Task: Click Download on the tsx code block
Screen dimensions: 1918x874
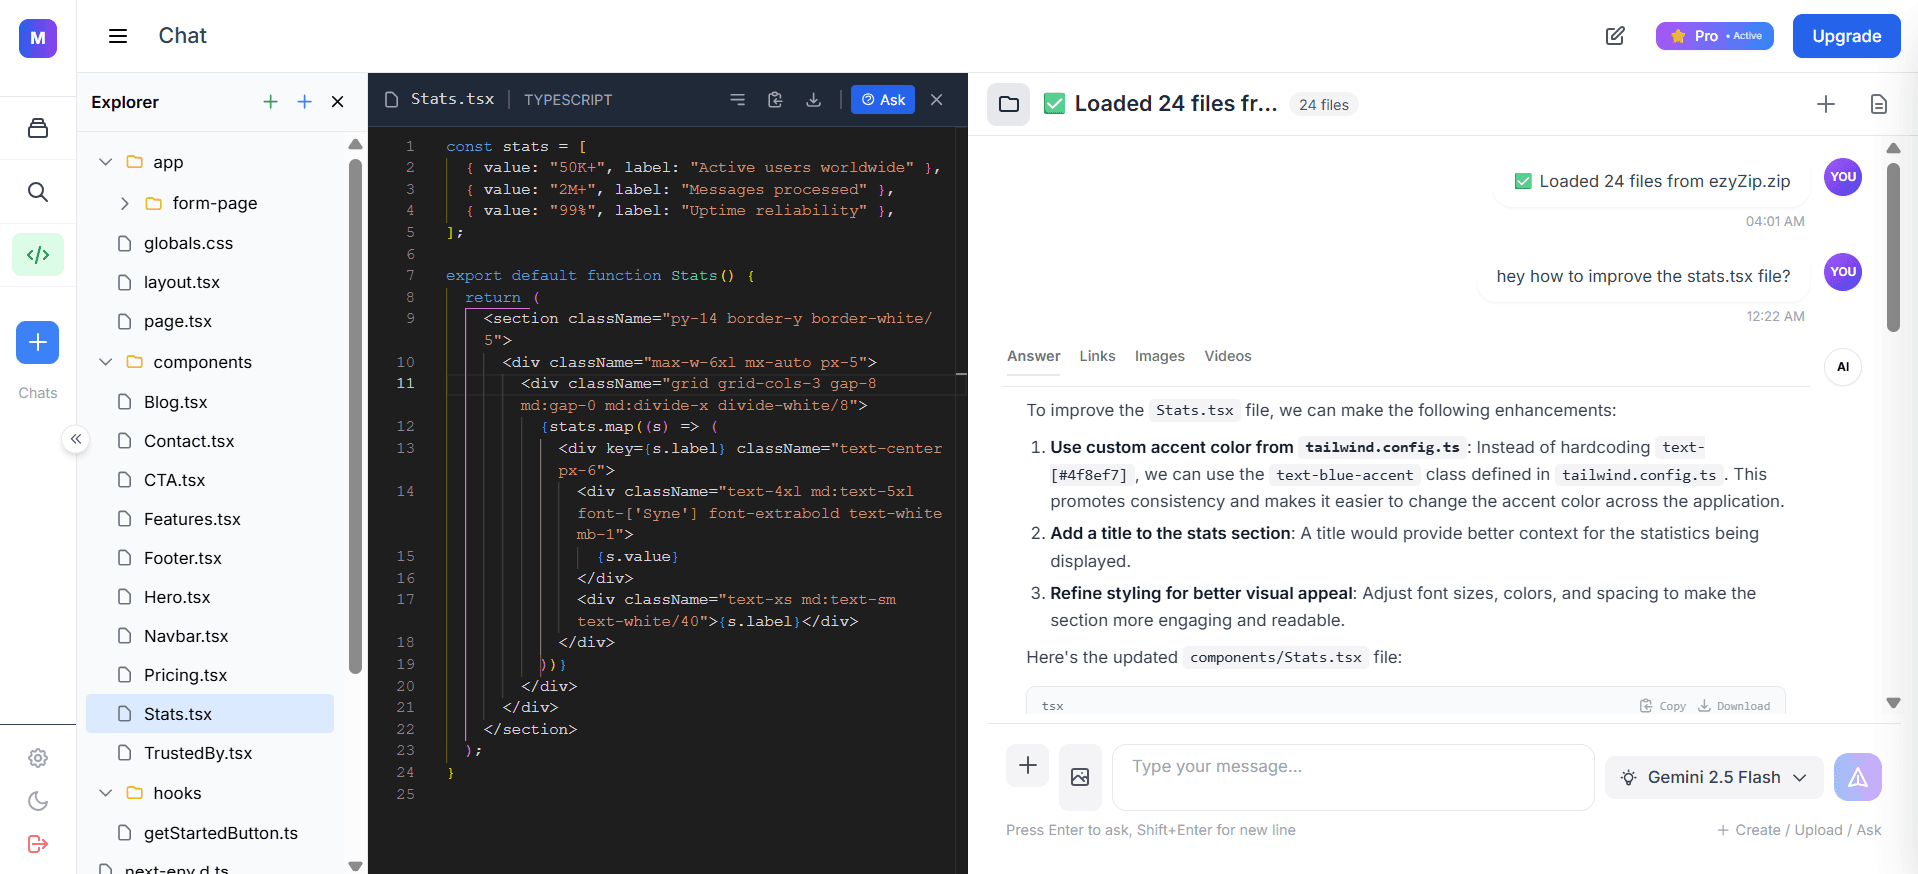Action: [1734, 706]
